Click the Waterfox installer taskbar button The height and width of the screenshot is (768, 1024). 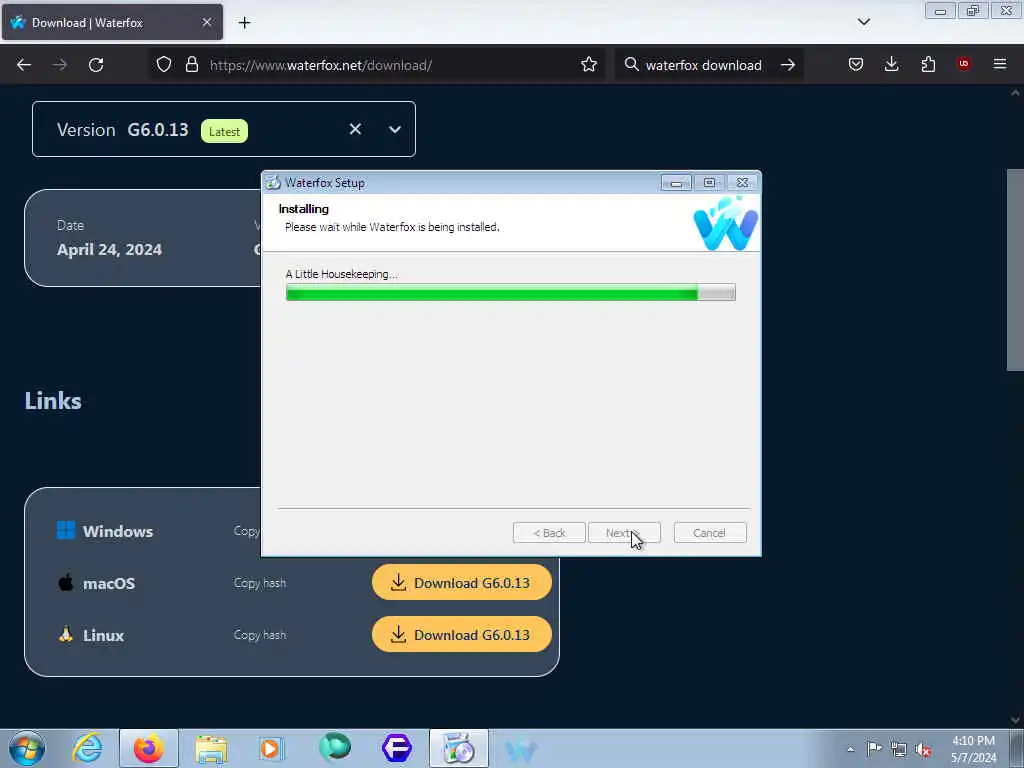click(458, 748)
